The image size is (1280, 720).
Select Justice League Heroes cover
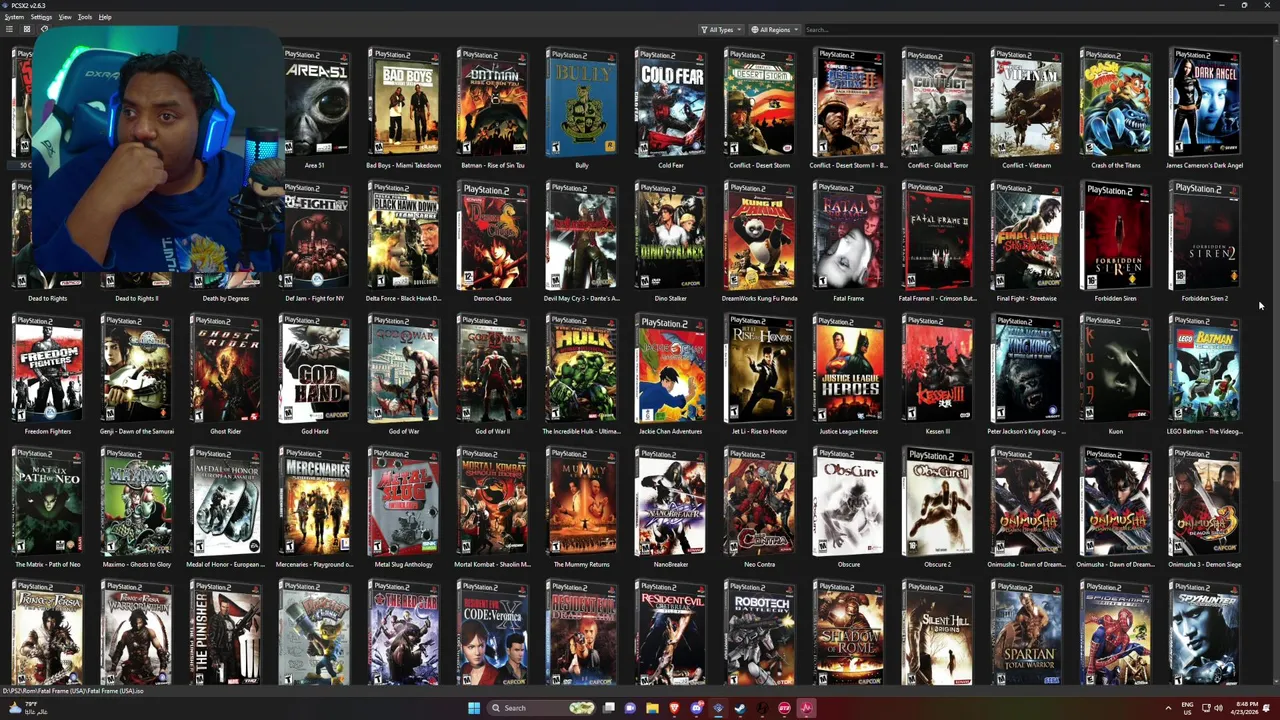coord(849,369)
